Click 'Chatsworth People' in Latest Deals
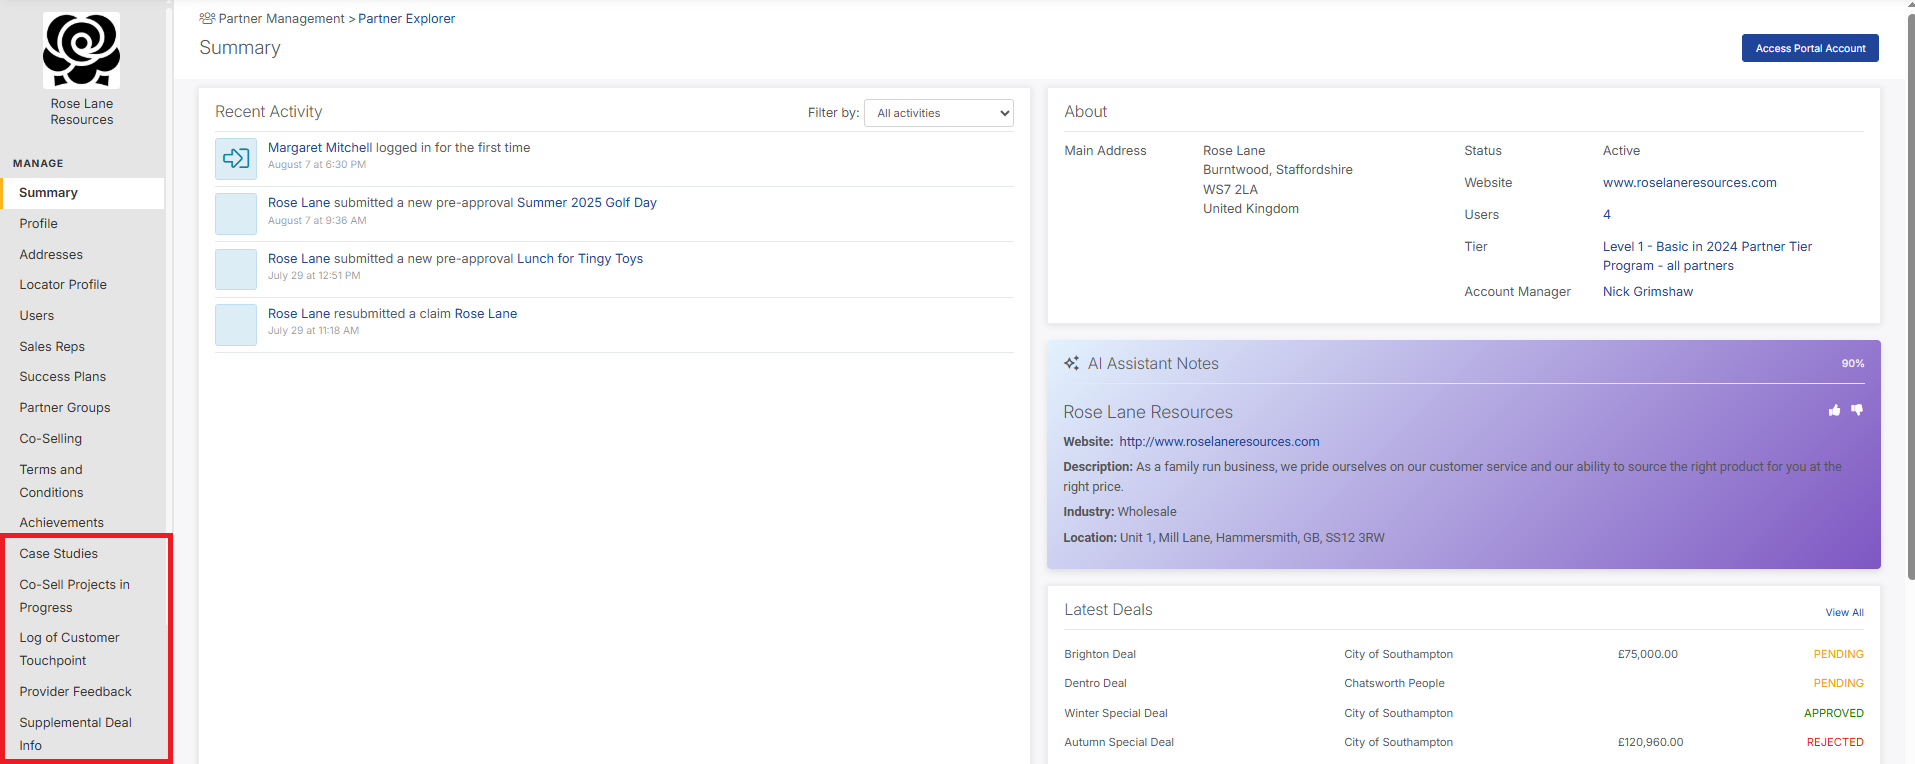 [1394, 683]
